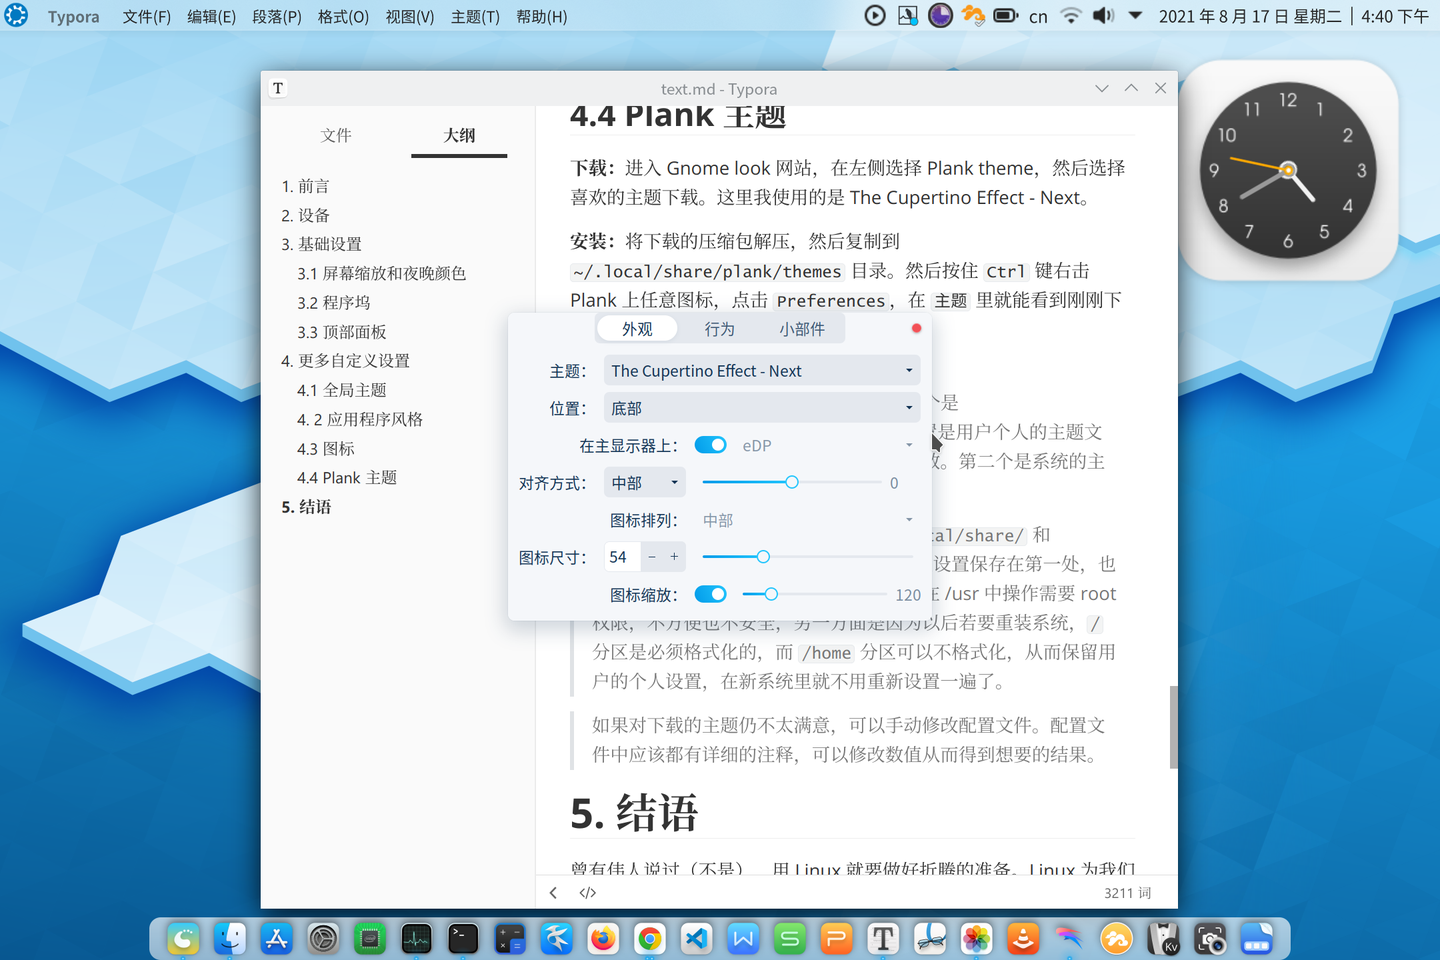This screenshot has height=960, width=1440.
Task: Switch to the 小部件 tab
Action: pyautogui.click(x=802, y=329)
